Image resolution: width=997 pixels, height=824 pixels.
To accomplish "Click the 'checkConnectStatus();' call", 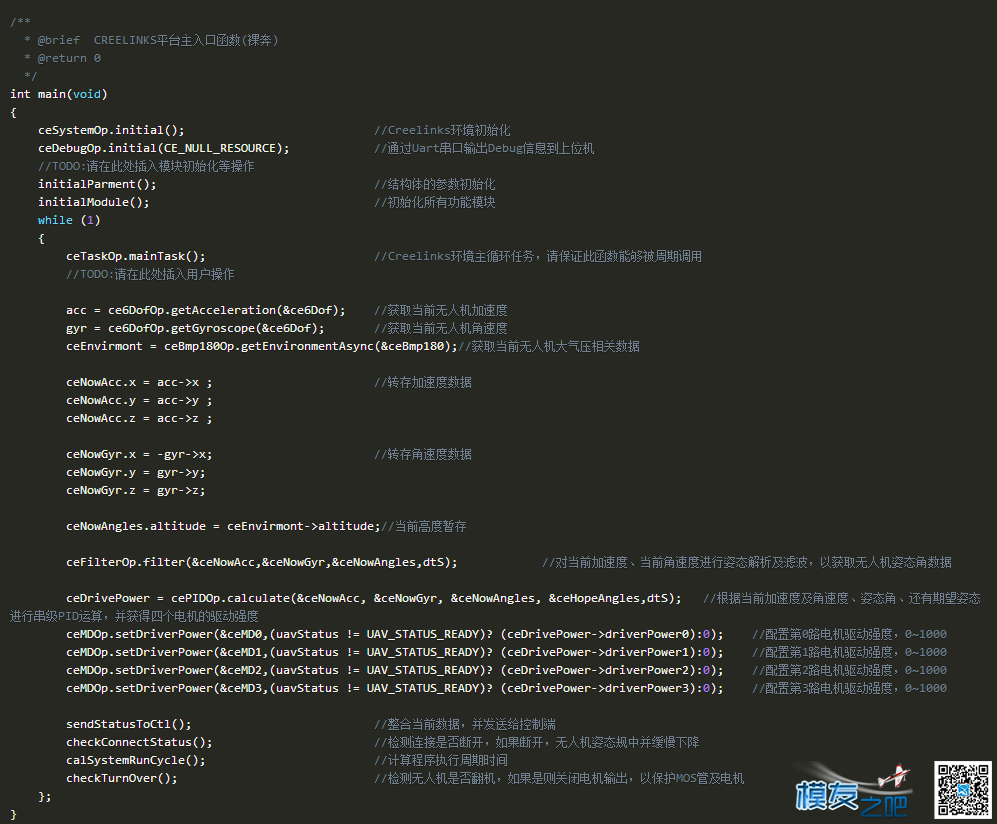I will click(139, 743).
